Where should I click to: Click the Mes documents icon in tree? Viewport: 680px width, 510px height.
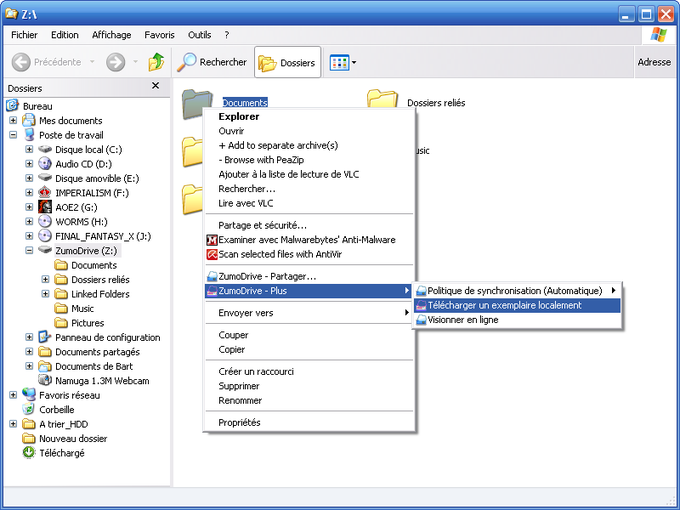pos(29,120)
